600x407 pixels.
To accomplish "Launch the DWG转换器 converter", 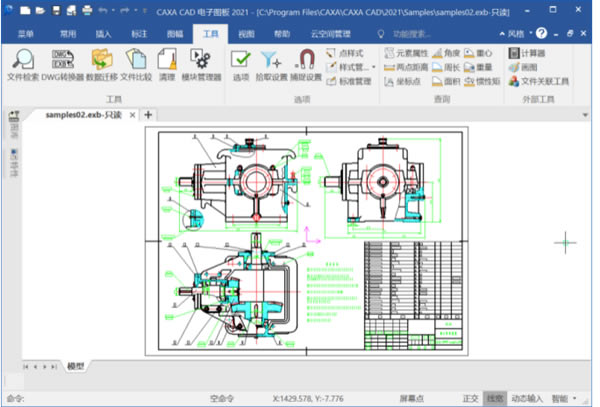I will click(62, 65).
